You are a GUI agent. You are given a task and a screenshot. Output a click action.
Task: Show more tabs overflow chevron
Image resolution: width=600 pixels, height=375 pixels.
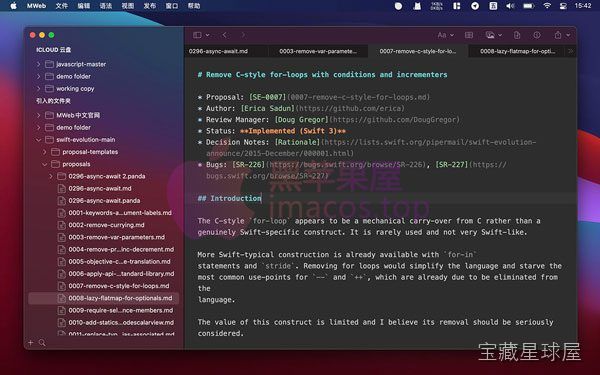pyautogui.click(x=571, y=51)
